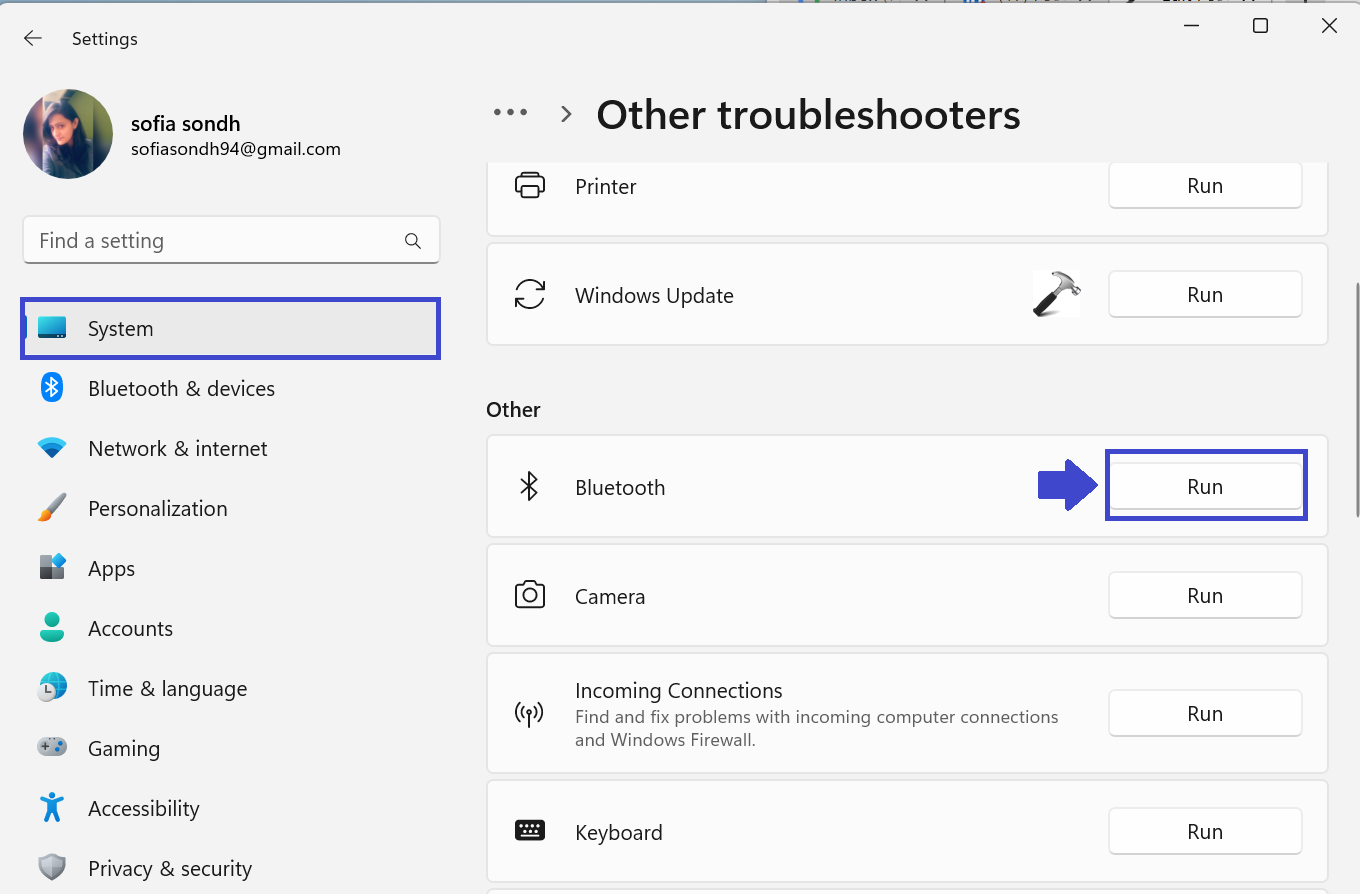Click the Bluetooth & devices sidebar icon
1360x894 pixels.
pyautogui.click(x=52, y=388)
